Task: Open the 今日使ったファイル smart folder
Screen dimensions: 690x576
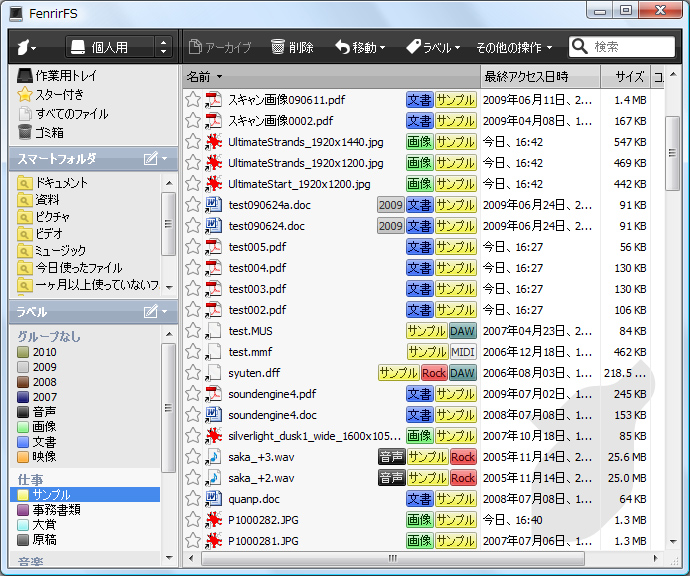Action: [78, 268]
